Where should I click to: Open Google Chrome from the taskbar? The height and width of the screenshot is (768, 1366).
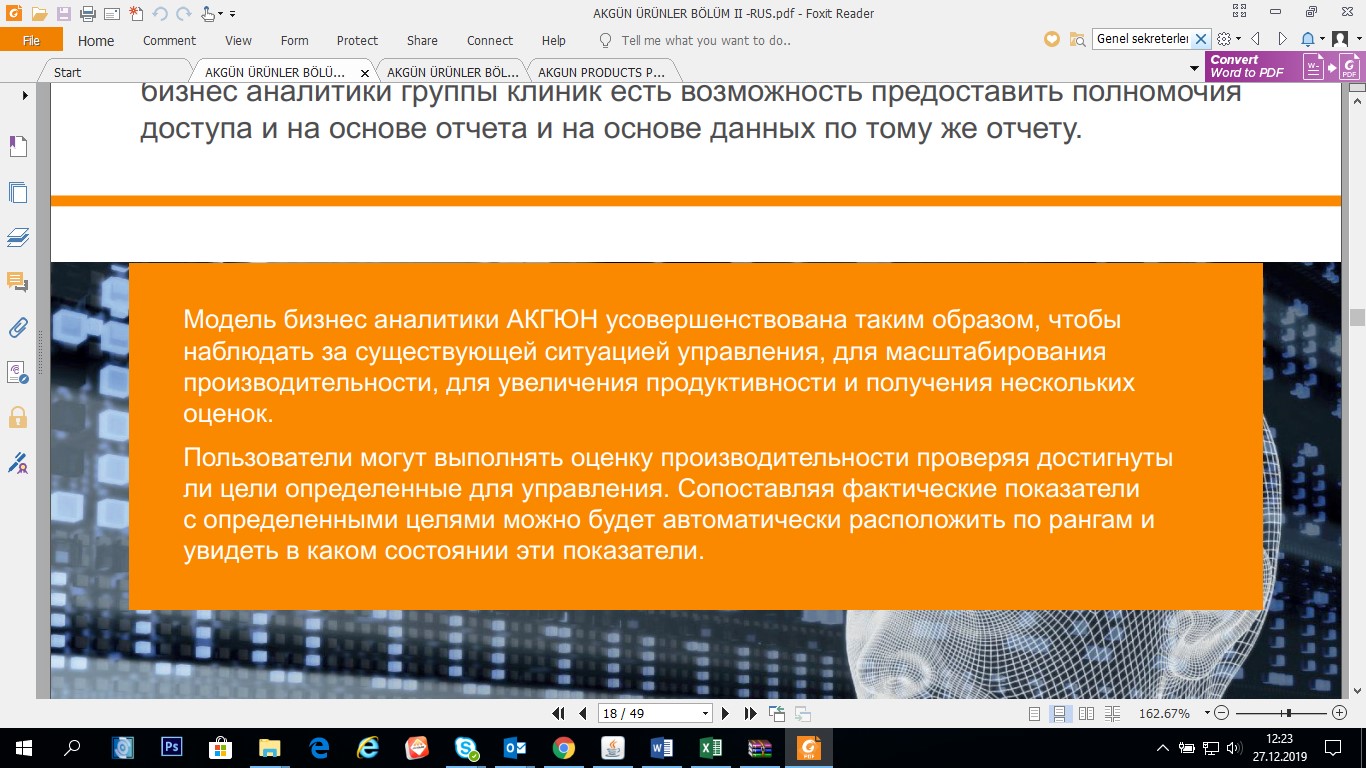(564, 748)
